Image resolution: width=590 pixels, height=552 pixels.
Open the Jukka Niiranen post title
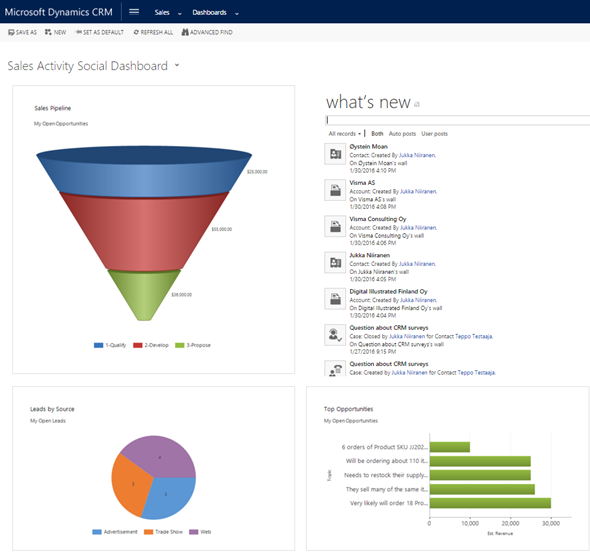click(x=370, y=255)
